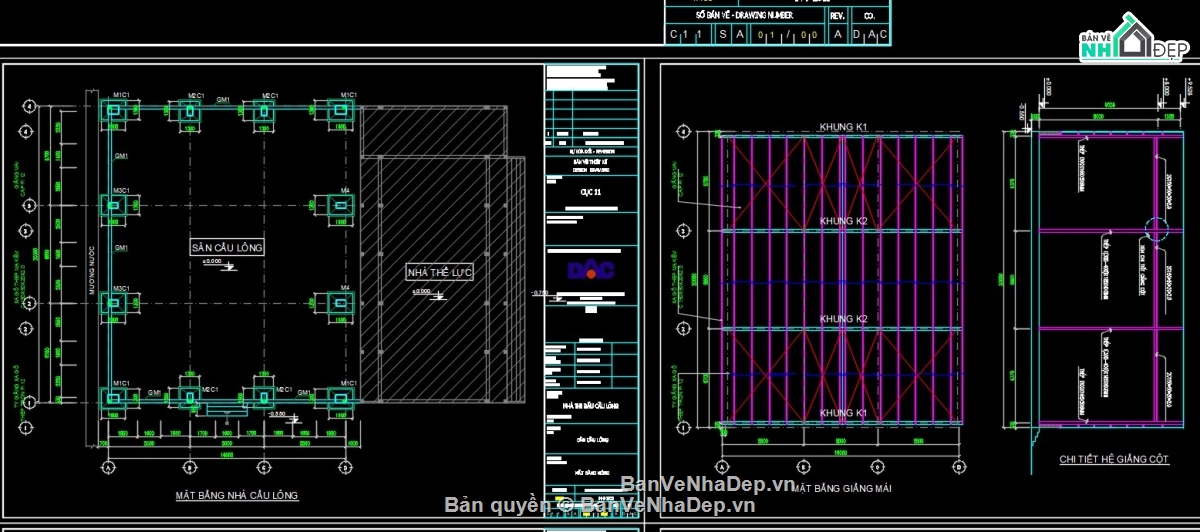Viewport: 1200px width, 532px height.
Task: Select the 'DAC' code cell under CO.
Action: tap(871, 35)
